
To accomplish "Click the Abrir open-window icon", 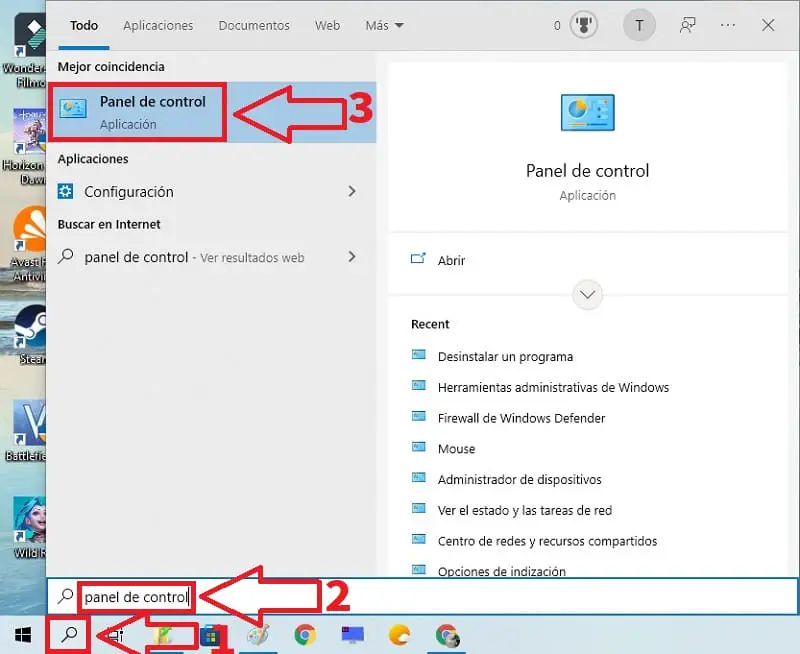I will click(x=418, y=259).
